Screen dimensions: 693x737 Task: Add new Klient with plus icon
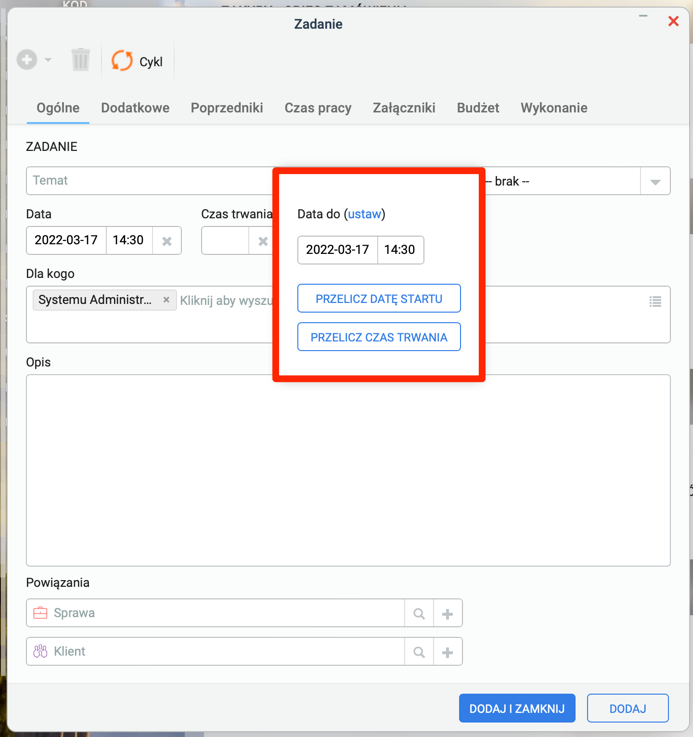pos(448,652)
